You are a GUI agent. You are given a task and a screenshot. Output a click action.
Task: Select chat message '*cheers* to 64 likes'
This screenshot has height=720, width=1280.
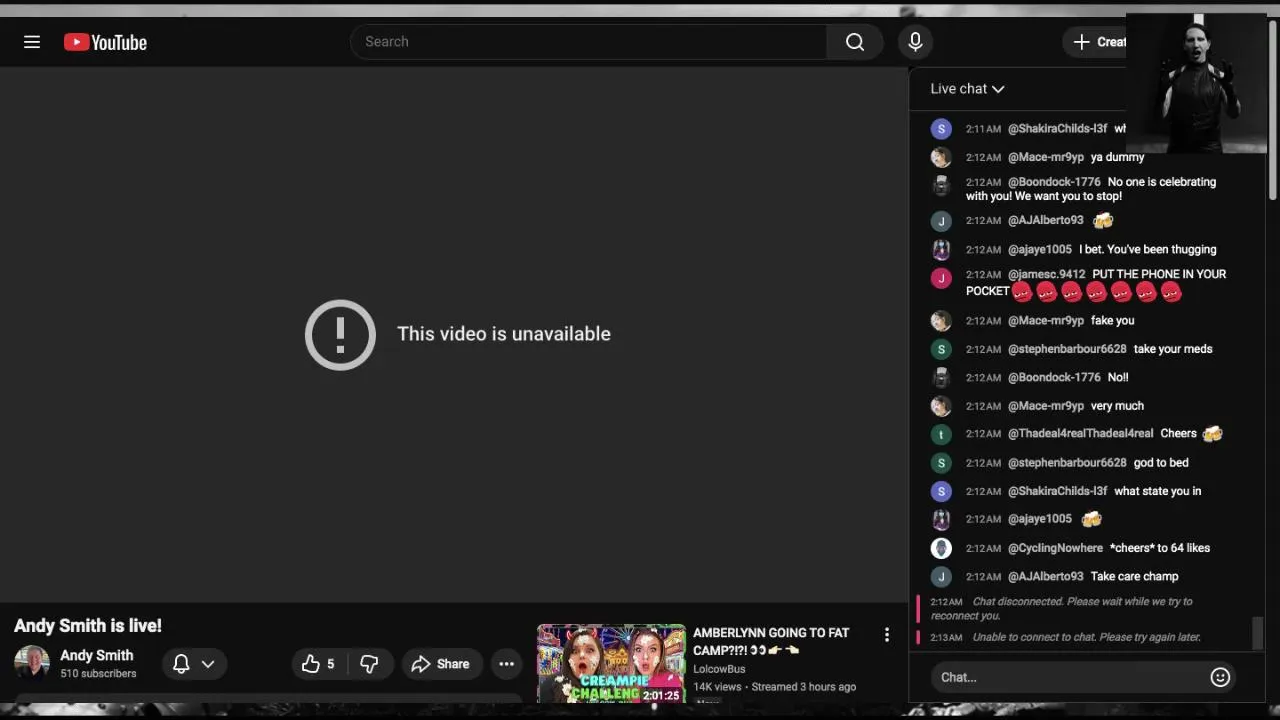pos(1160,548)
